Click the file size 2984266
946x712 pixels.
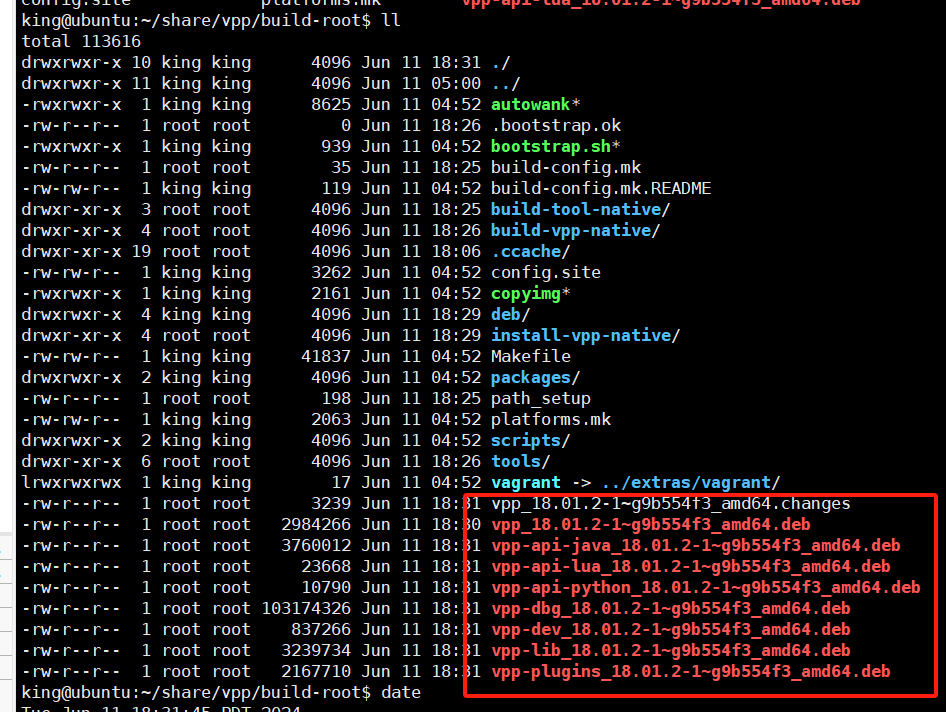point(316,525)
